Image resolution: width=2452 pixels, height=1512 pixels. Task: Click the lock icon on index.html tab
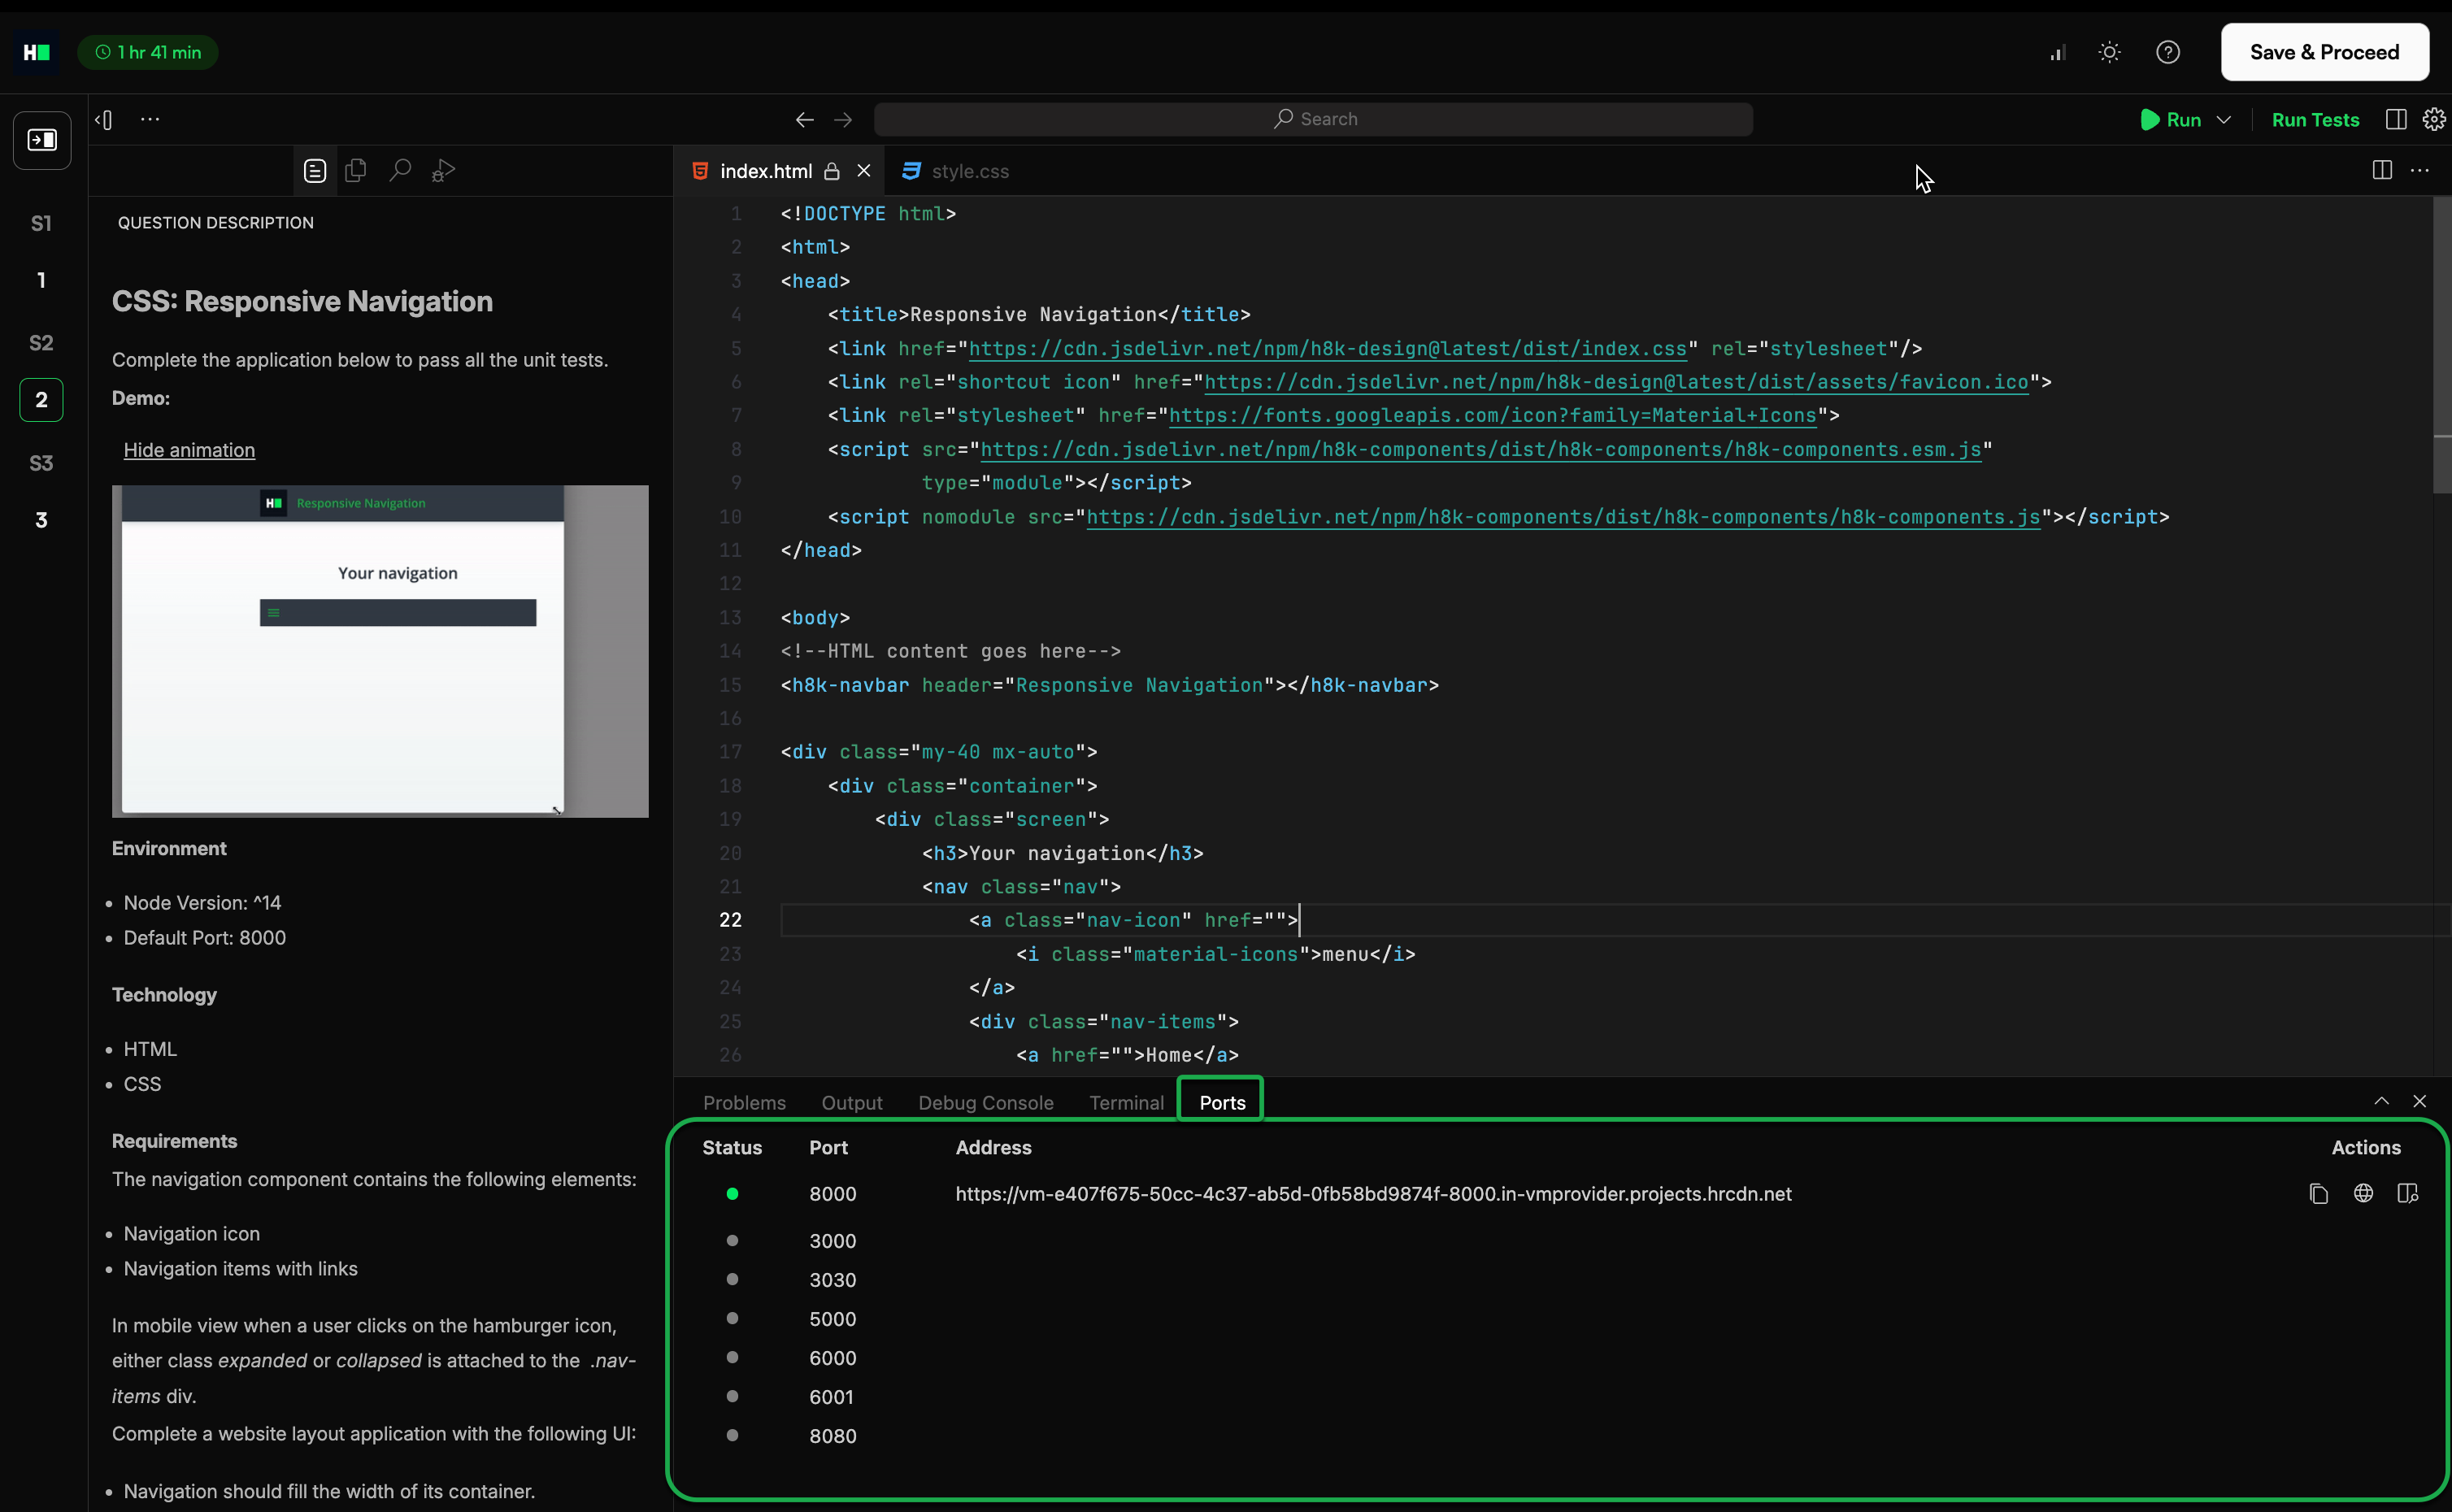click(x=831, y=172)
